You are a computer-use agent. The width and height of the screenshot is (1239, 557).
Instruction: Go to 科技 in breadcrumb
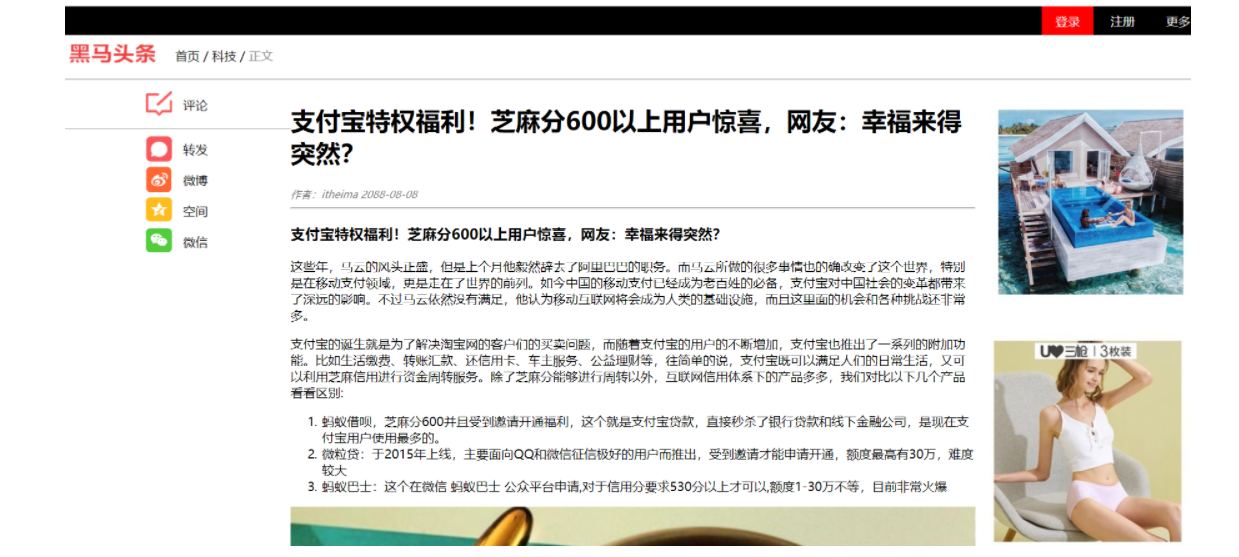(x=224, y=56)
